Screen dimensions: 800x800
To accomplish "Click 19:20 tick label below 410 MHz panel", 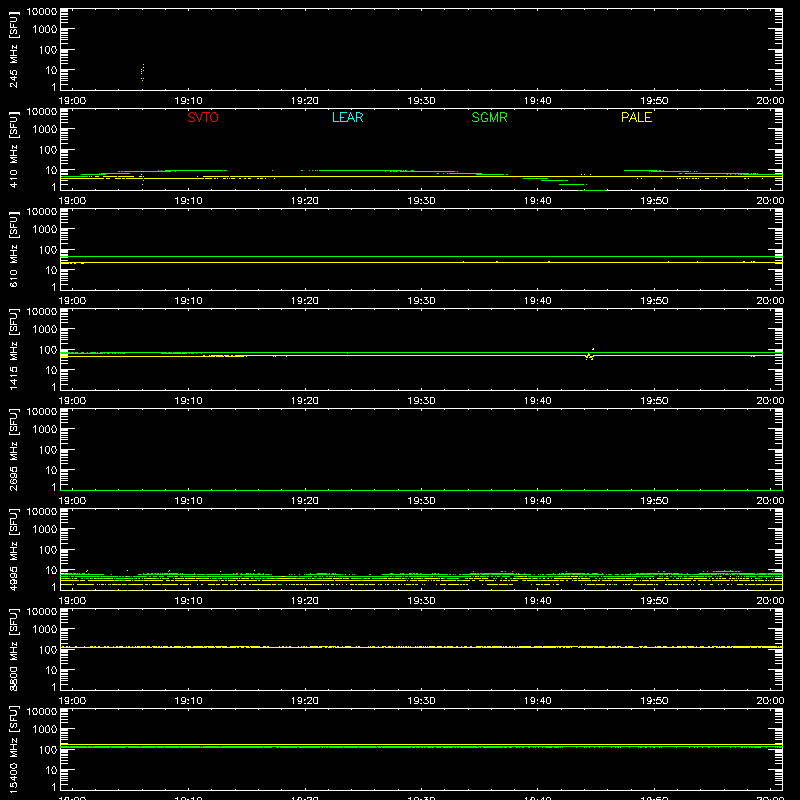I will (x=305, y=201).
